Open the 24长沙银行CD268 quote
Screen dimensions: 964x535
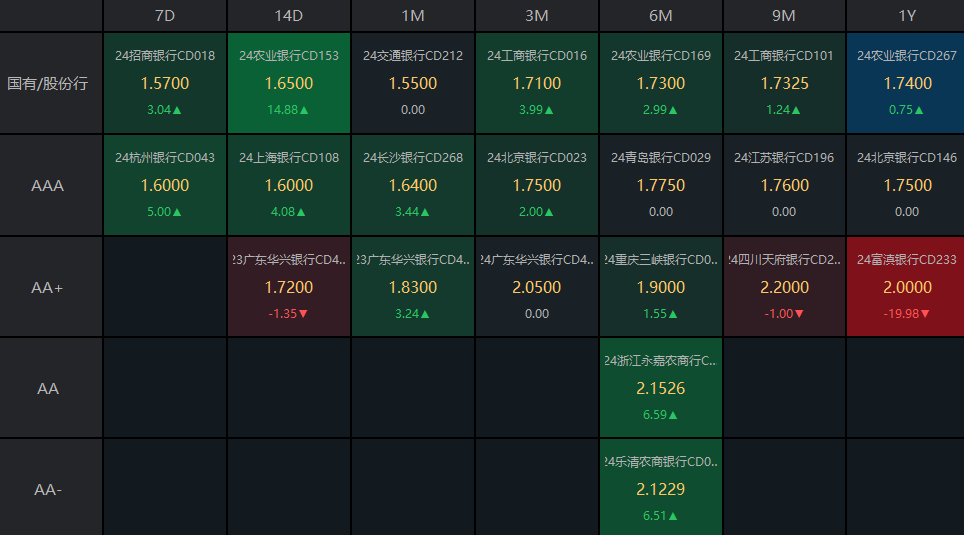(x=413, y=185)
